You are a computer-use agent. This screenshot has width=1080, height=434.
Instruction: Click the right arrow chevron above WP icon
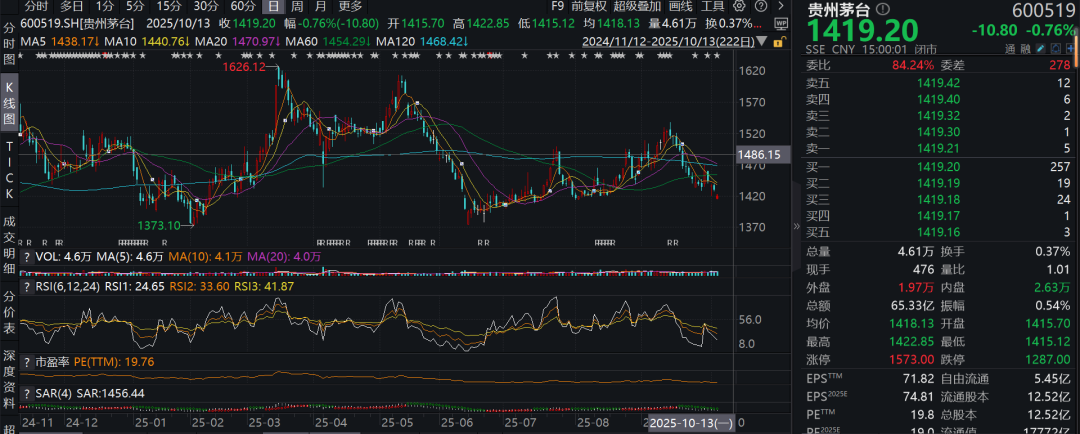coord(781,6)
